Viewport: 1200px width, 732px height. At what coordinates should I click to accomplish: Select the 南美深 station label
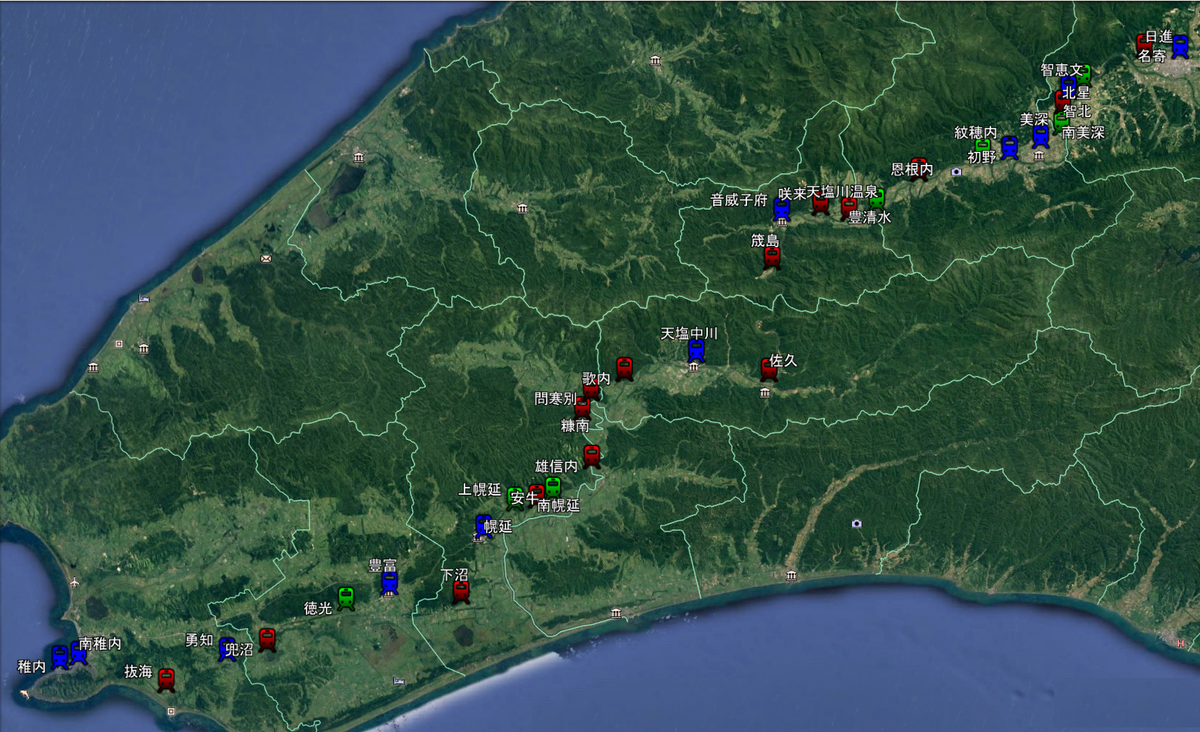(x=1083, y=132)
